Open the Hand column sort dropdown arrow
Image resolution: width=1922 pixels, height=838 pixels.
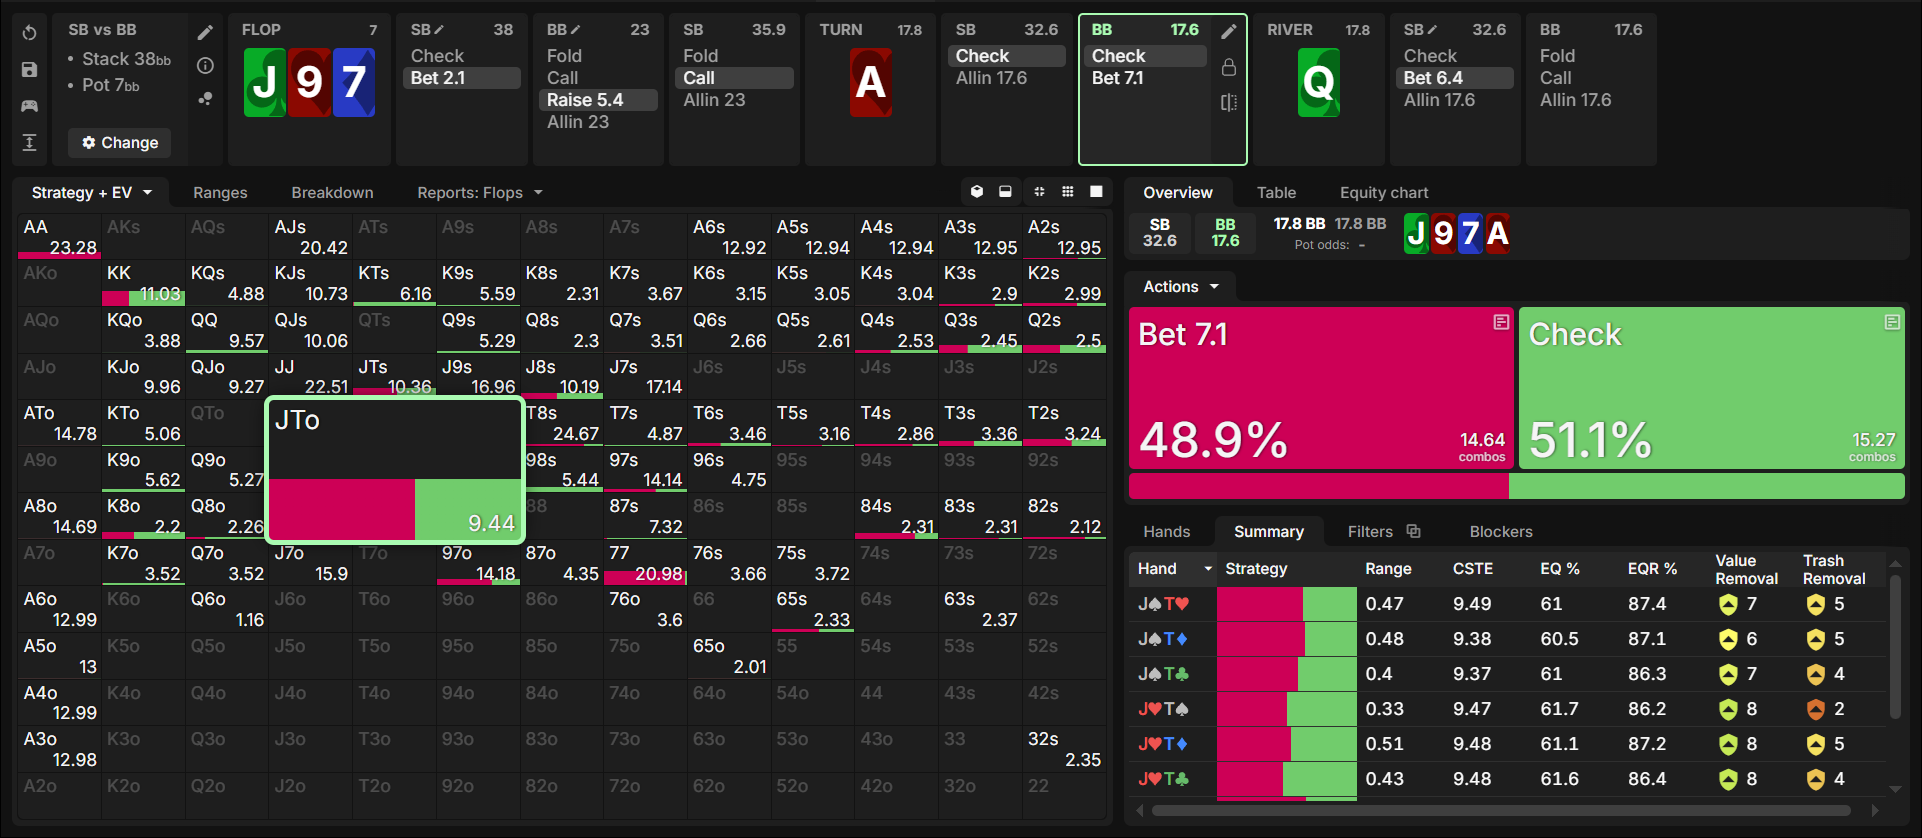click(x=1208, y=569)
